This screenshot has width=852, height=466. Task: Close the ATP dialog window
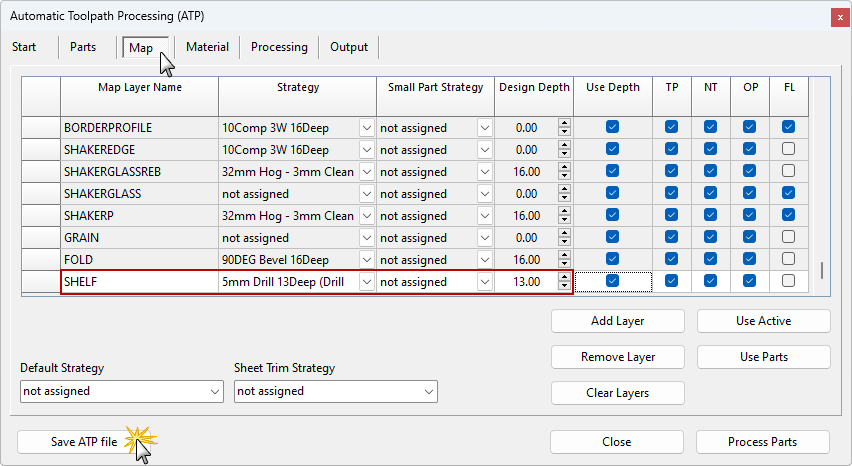836,16
